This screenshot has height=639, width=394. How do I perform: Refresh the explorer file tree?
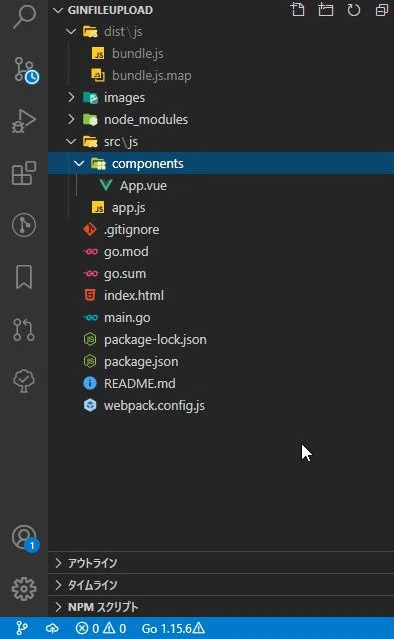[x=354, y=10]
